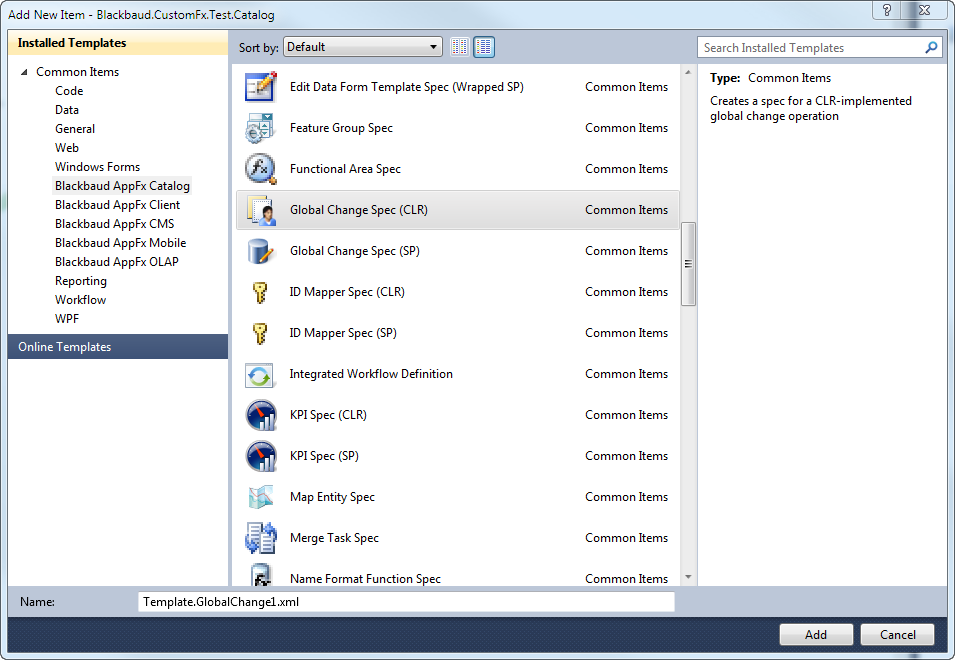The image size is (955, 660).
Task: Select the Name Format Function Spec template
Action: point(457,574)
